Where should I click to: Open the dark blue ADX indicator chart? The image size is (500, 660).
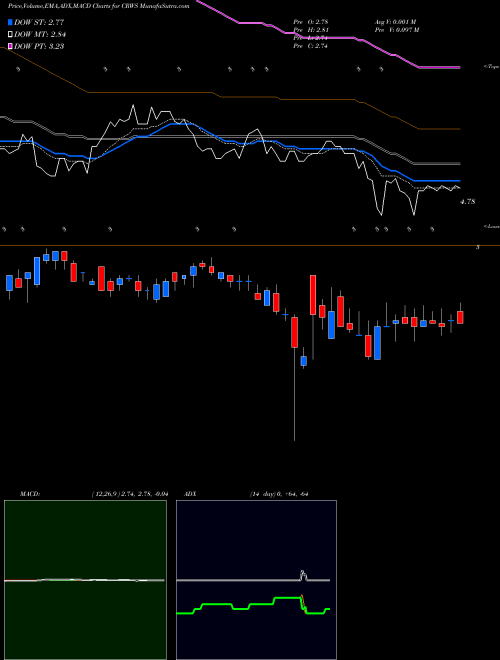[x=256, y=580]
